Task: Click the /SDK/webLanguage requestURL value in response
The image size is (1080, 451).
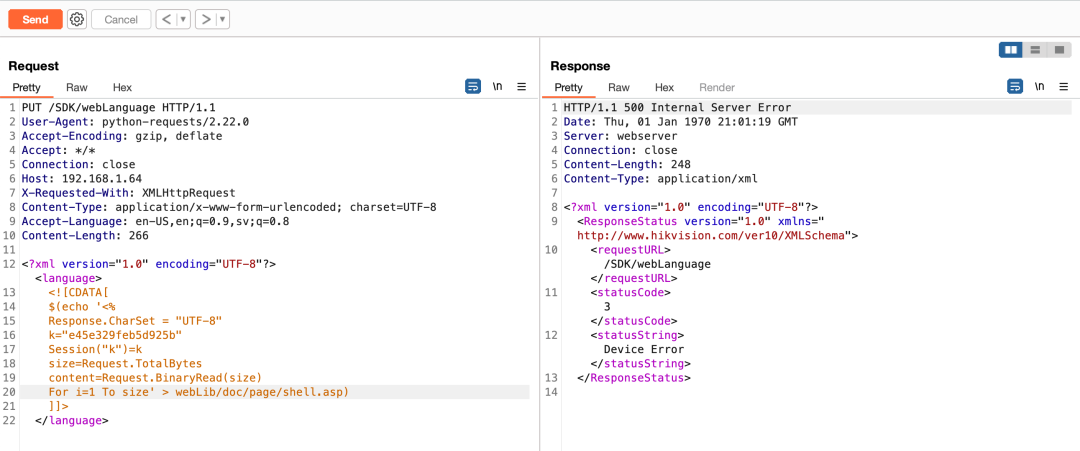Action: click(x=656, y=264)
